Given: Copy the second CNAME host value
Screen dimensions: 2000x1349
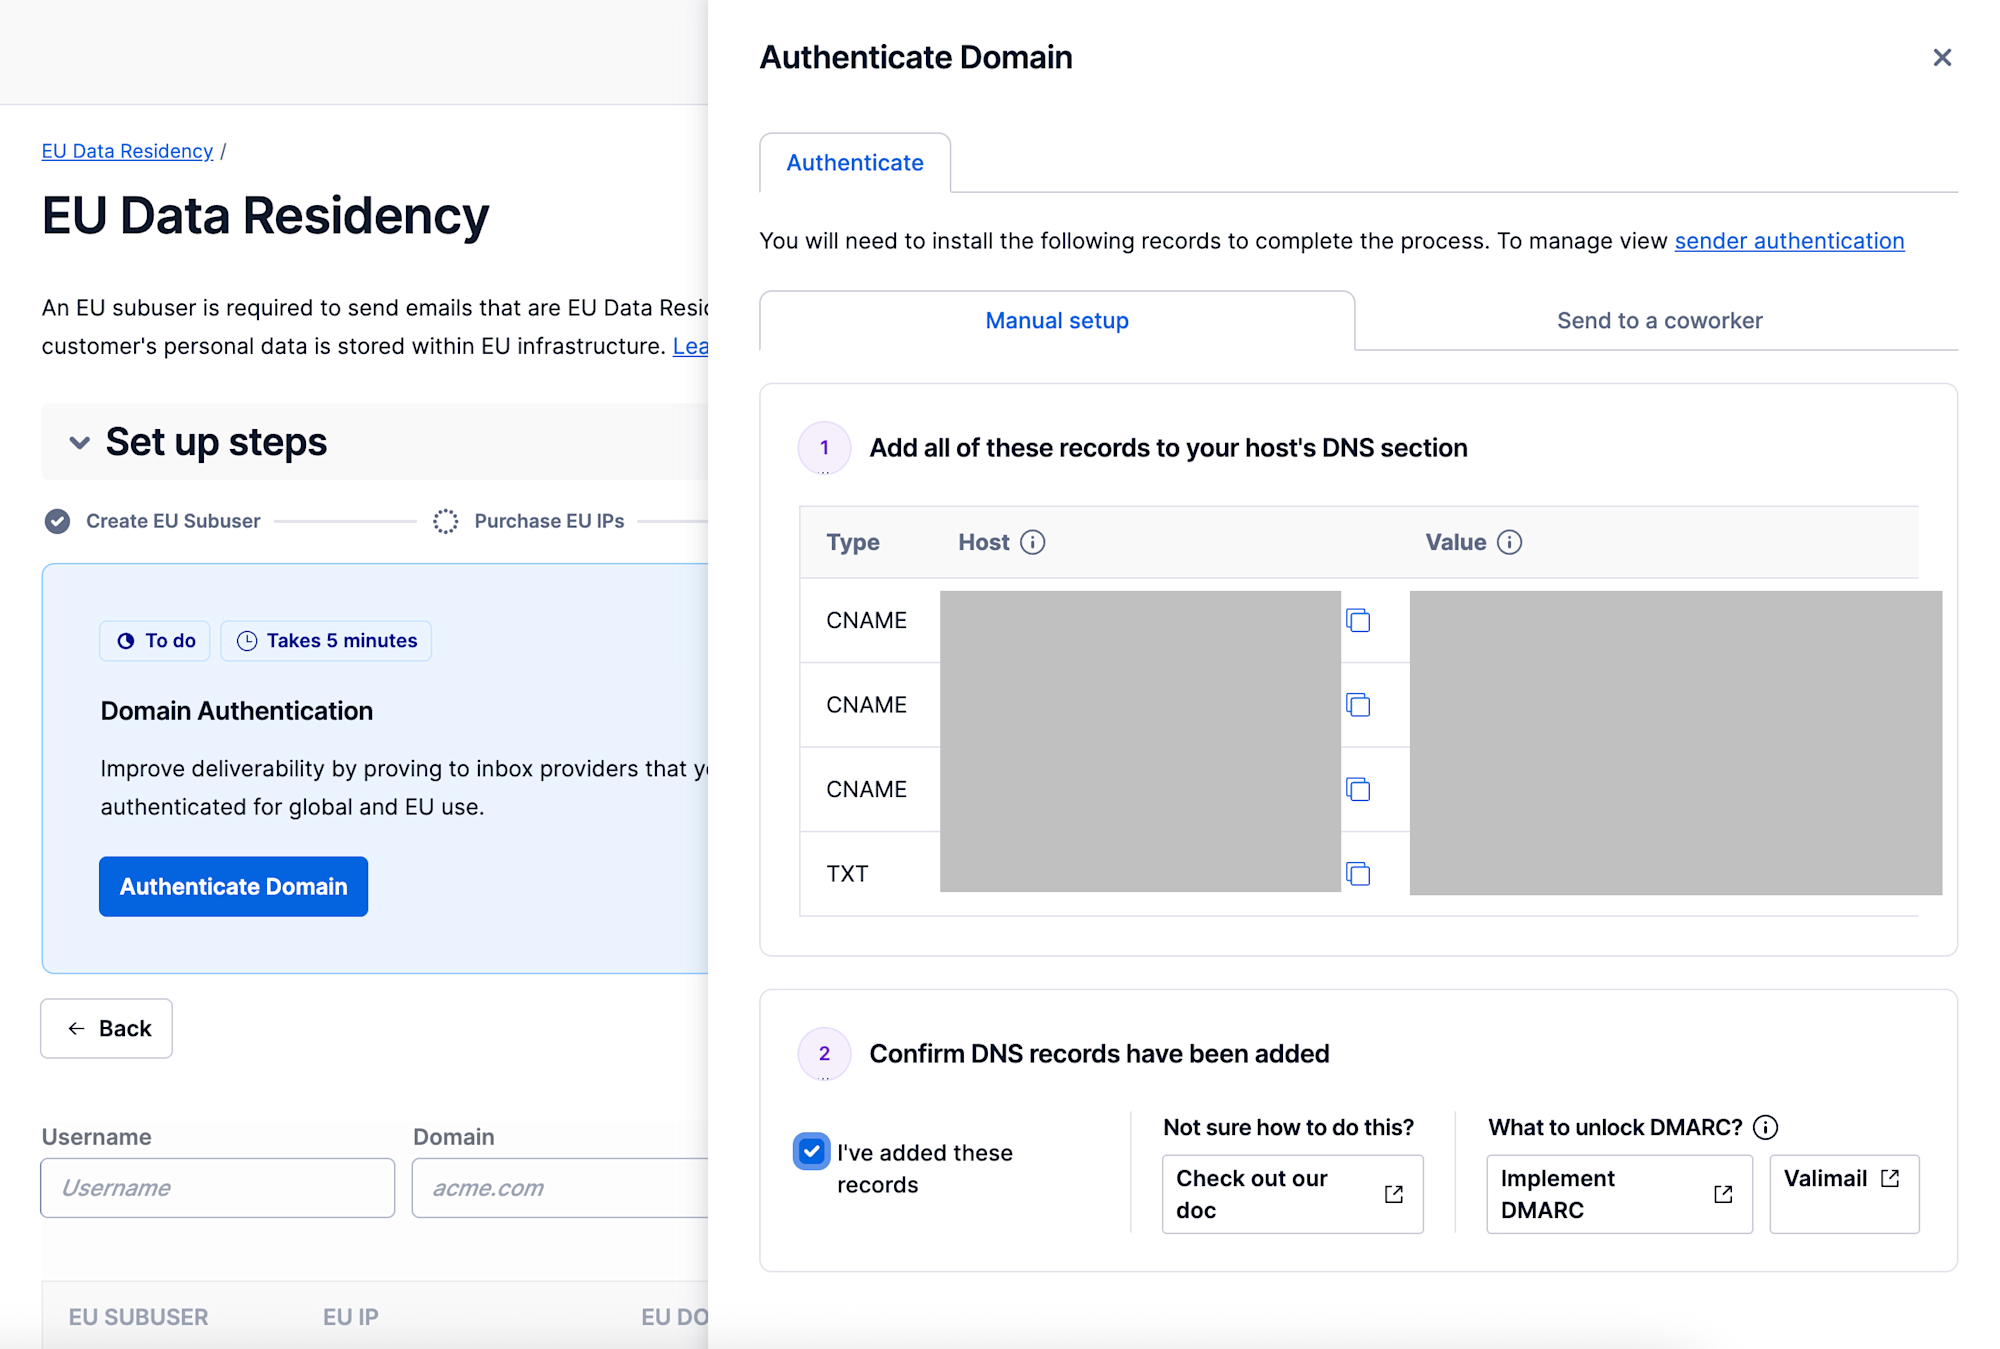Looking at the screenshot, I should pyautogui.click(x=1357, y=705).
